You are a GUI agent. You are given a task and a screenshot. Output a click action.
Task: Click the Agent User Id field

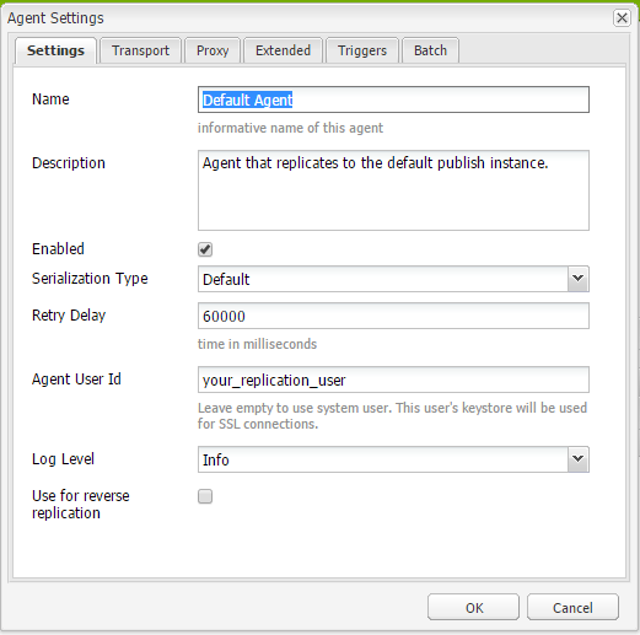click(x=393, y=380)
